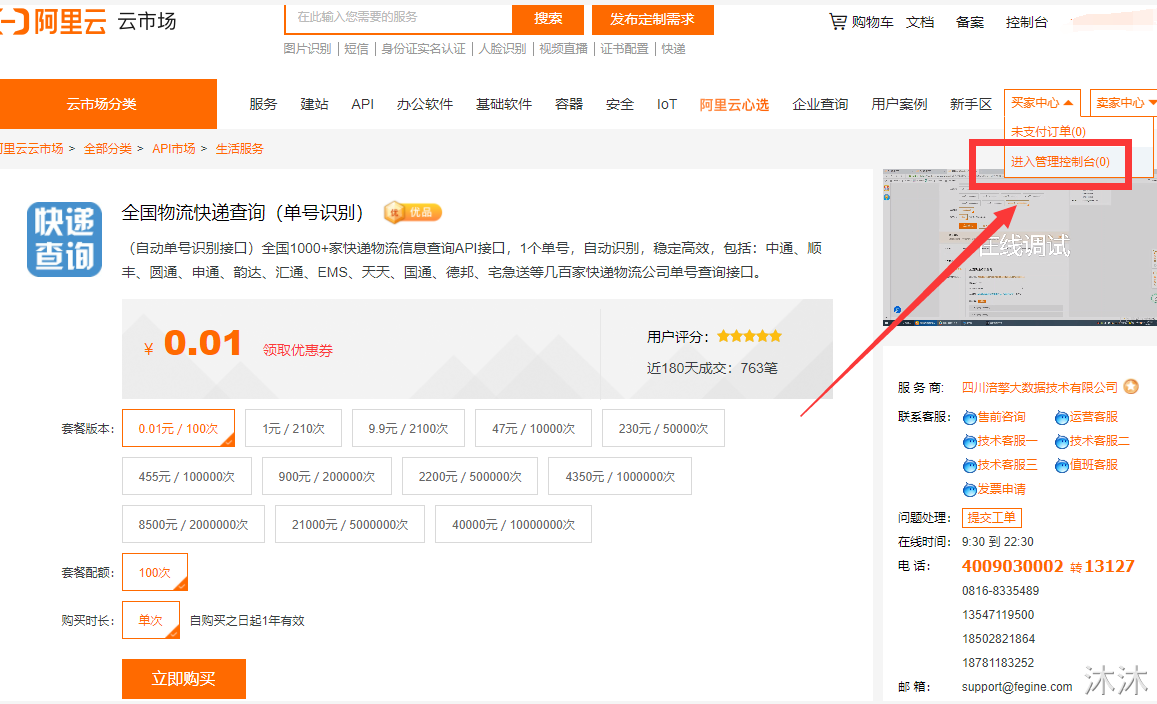The image size is (1157, 704).
Task: Select the 100次 quota option
Action: pos(155,572)
